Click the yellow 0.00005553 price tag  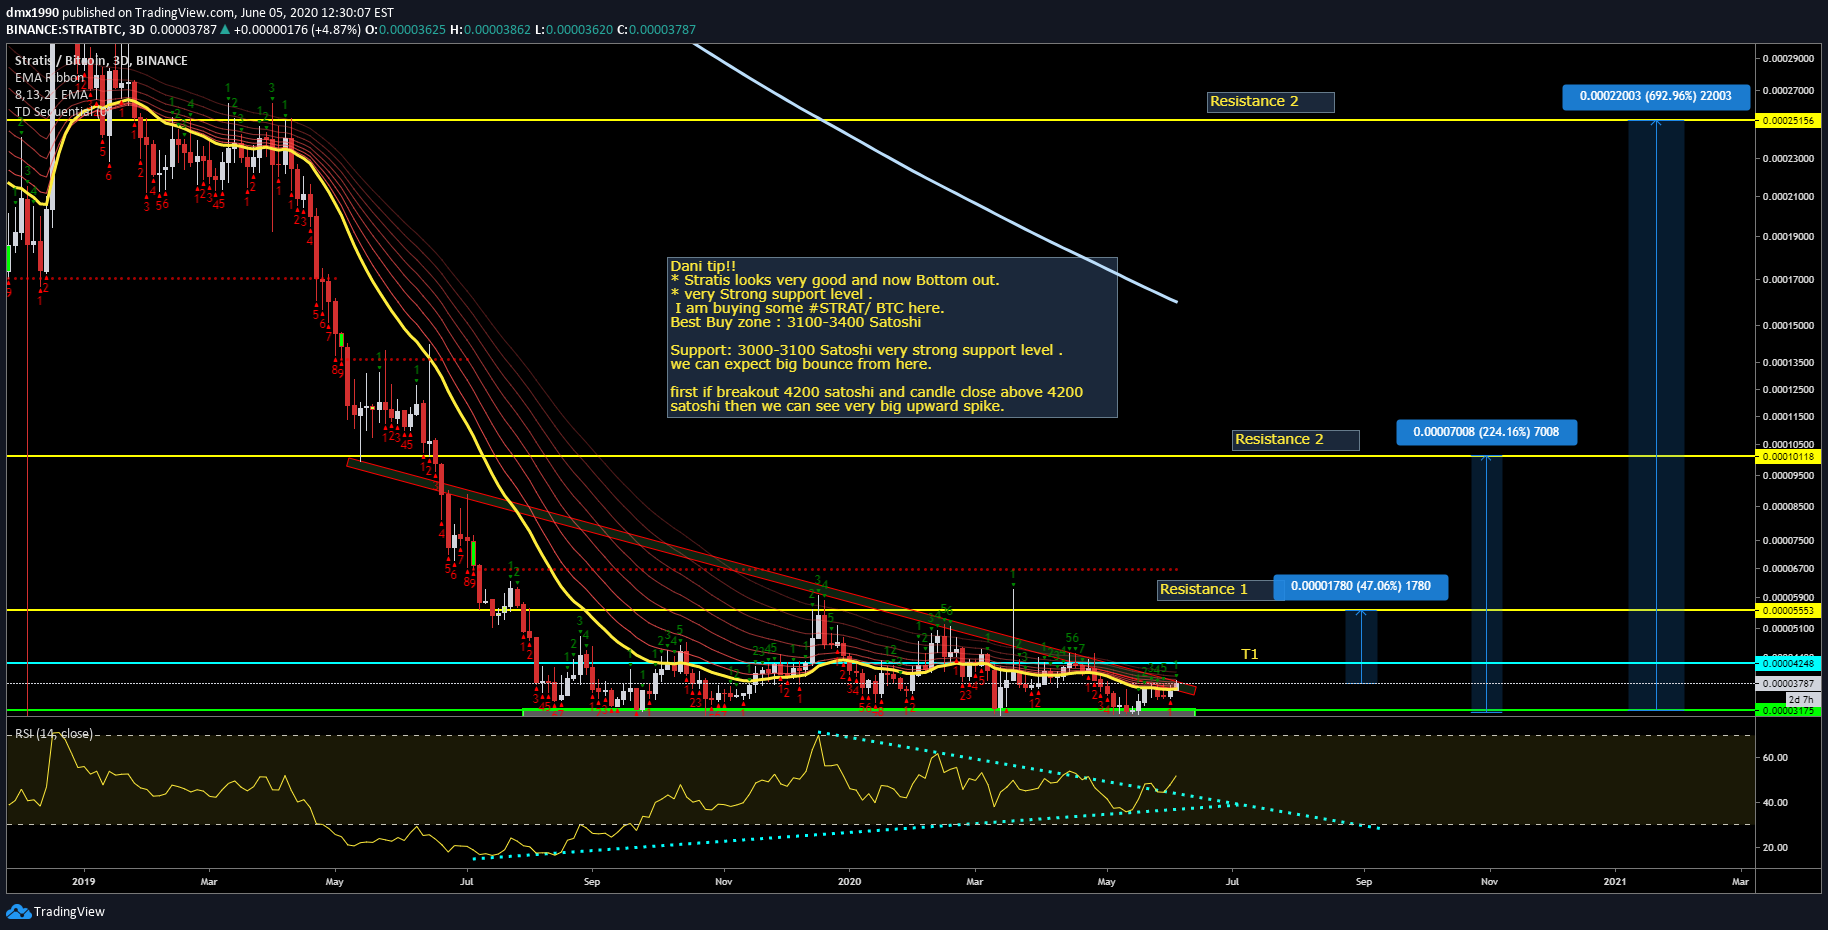pos(1788,610)
